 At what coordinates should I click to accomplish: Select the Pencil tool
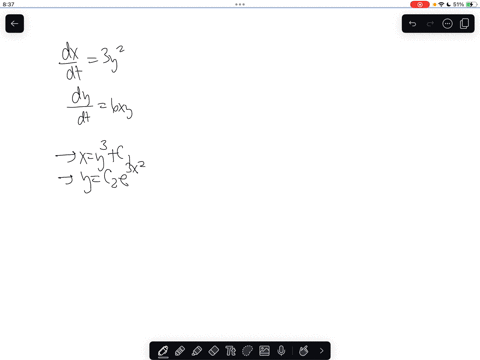point(180,351)
